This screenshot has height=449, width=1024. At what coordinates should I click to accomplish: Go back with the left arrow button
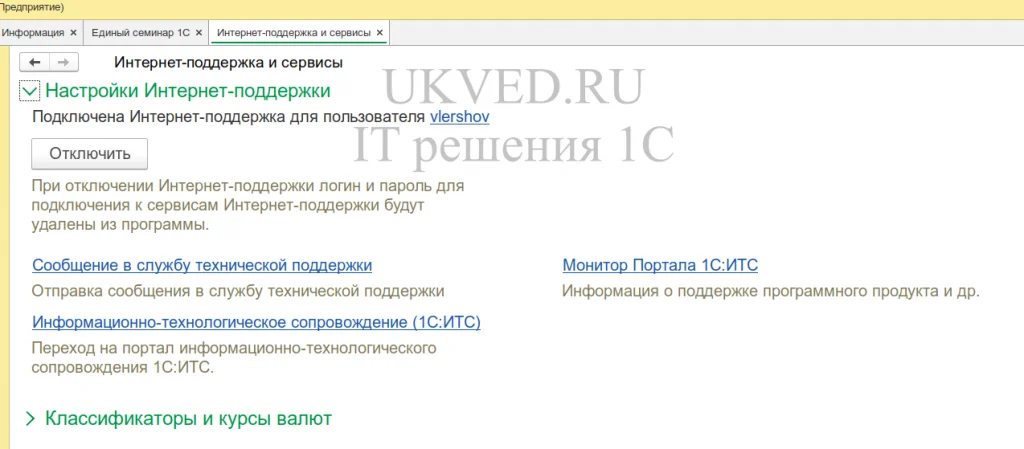click(35, 62)
